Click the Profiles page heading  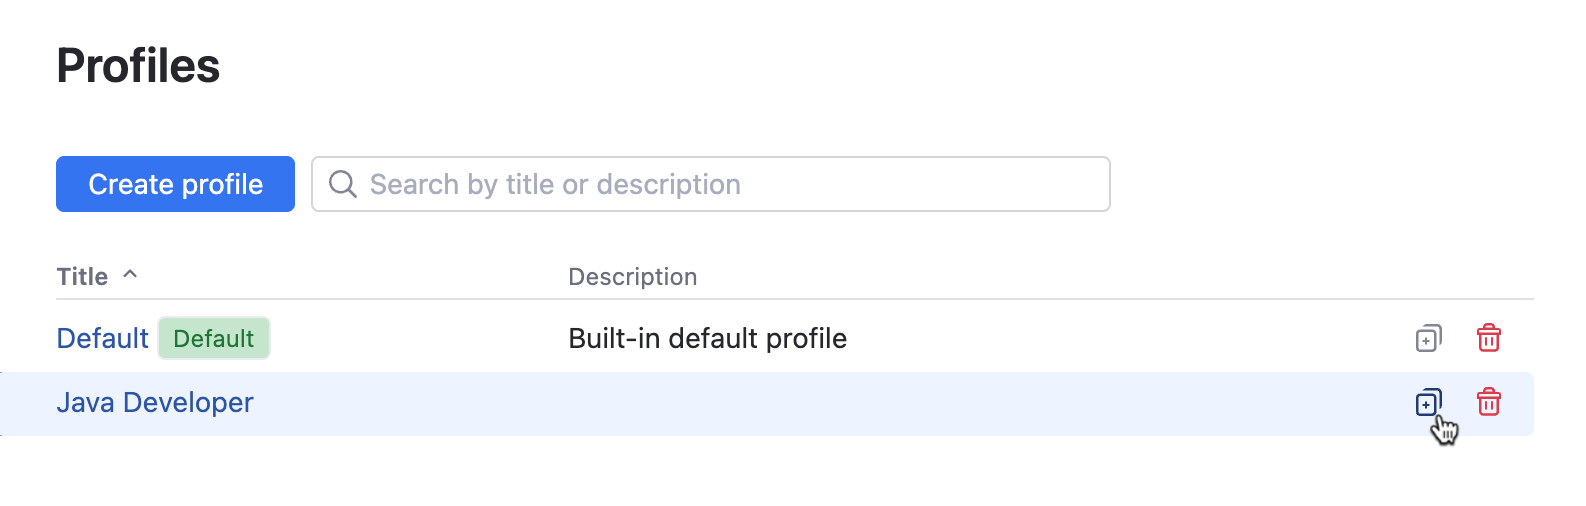click(x=138, y=66)
